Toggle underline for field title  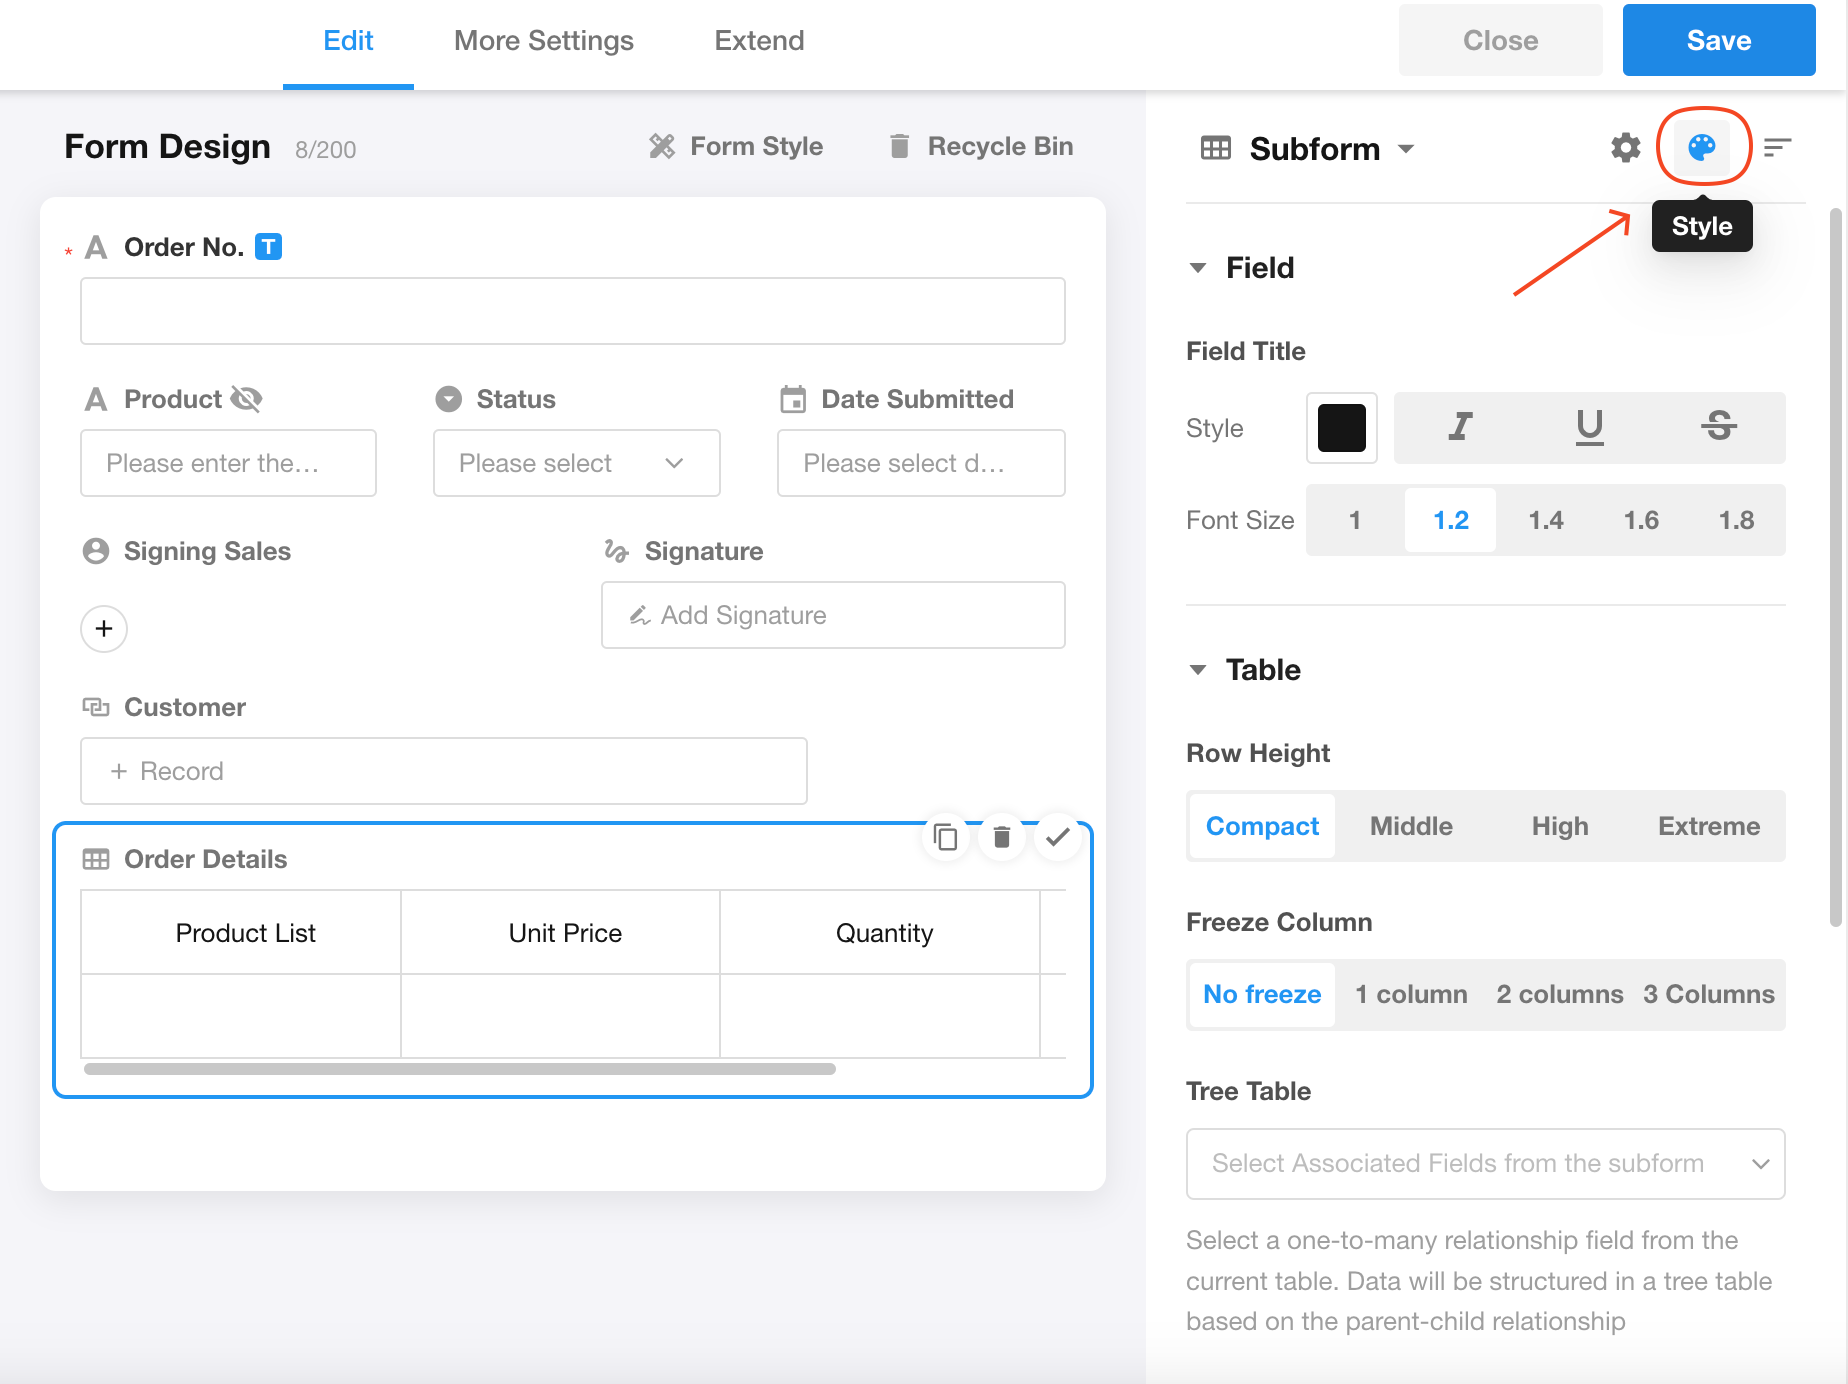(x=1589, y=427)
